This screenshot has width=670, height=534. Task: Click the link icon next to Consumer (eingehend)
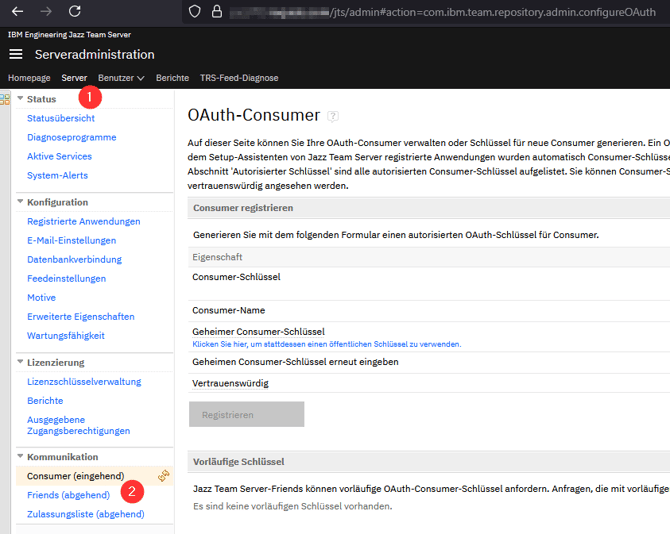pyautogui.click(x=163, y=476)
